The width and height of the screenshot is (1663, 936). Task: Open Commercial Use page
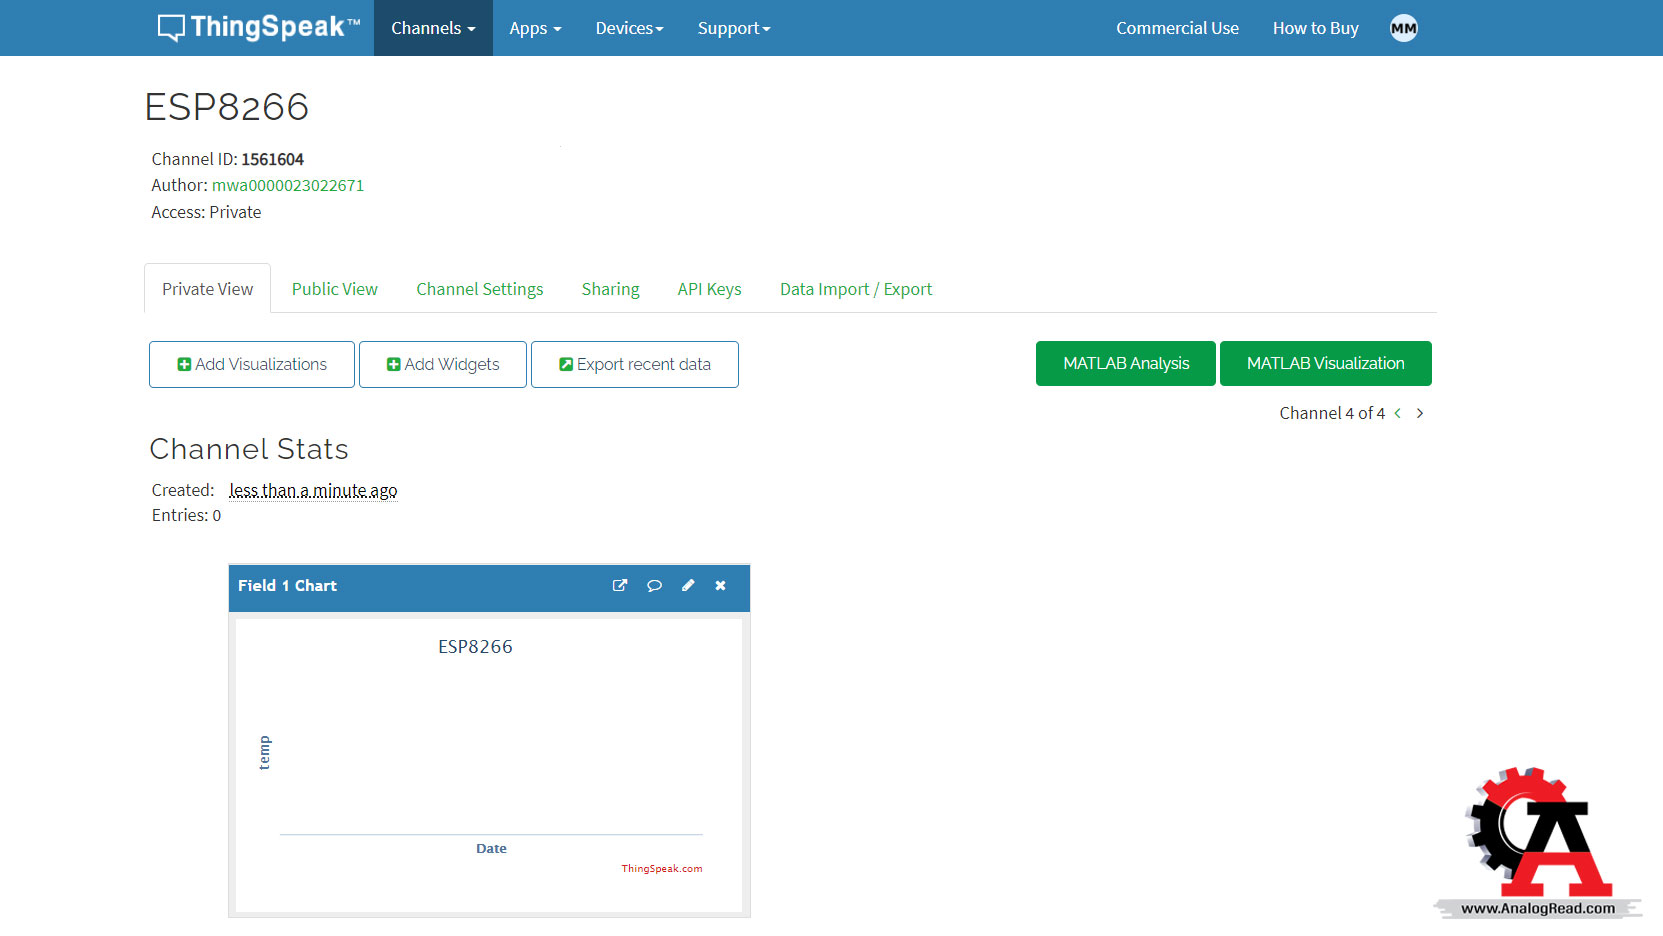coord(1177,28)
